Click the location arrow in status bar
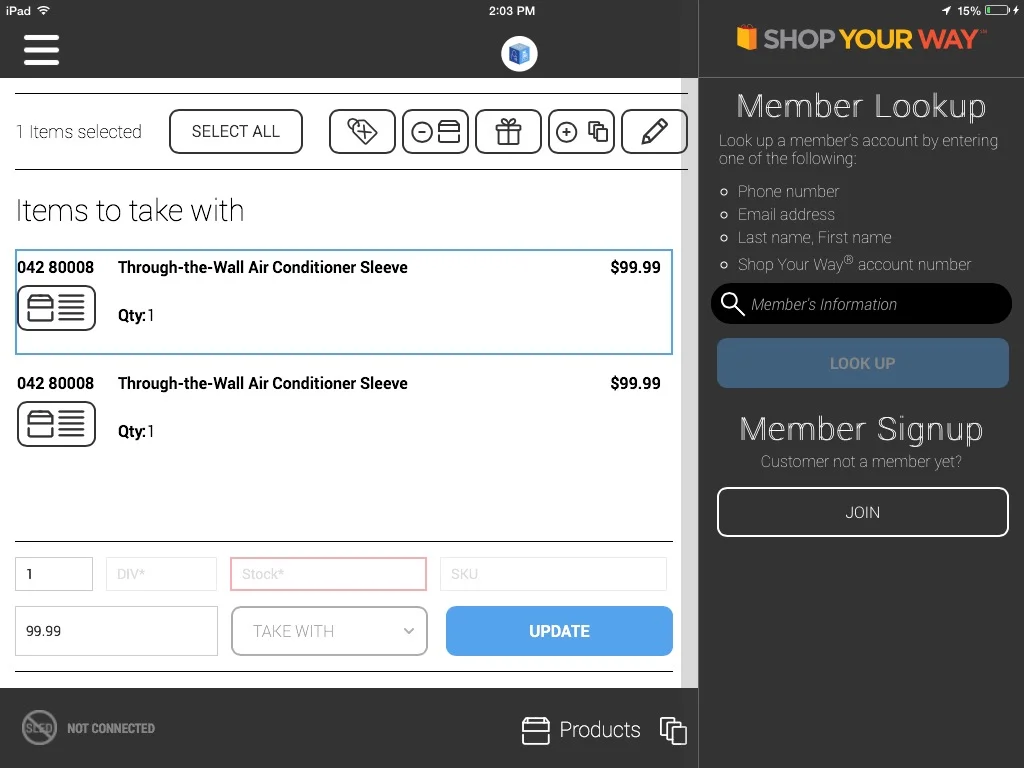The width and height of the screenshot is (1024, 768). tap(946, 10)
